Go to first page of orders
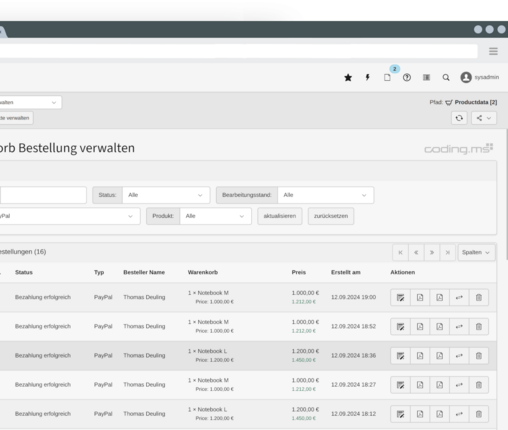Viewport: 508px width, 430px height. pyautogui.click(x=400, y=252)
